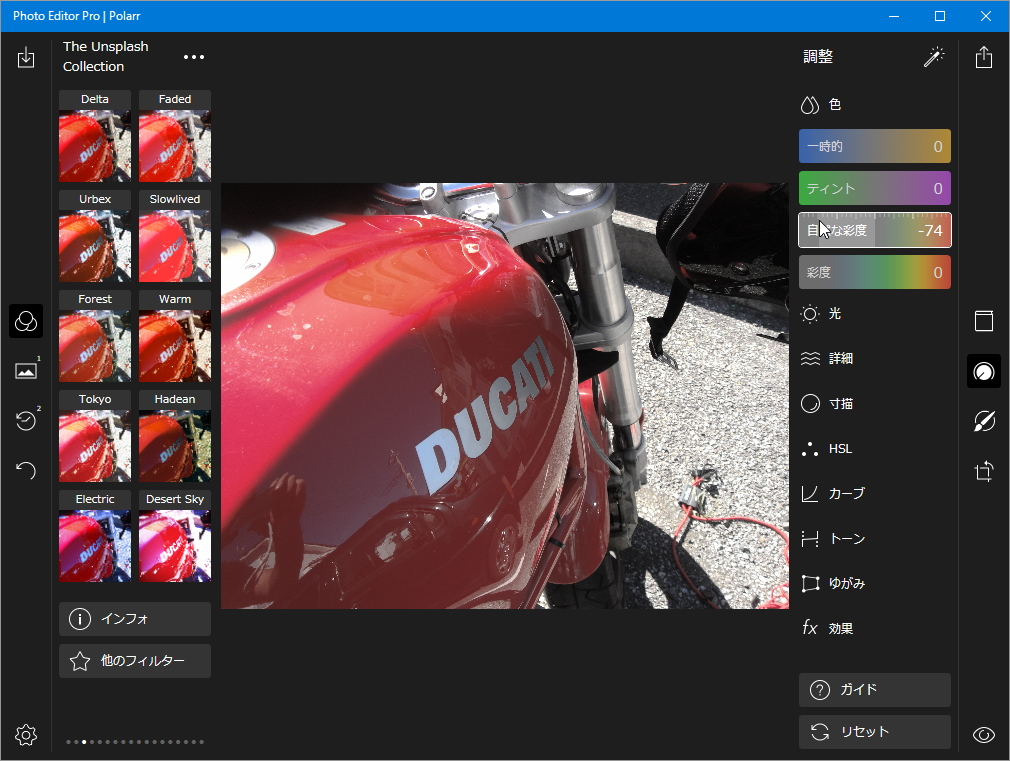Open the local adjustments brush icon
This screenshot has width=1010, height=761.
(984, 421)
